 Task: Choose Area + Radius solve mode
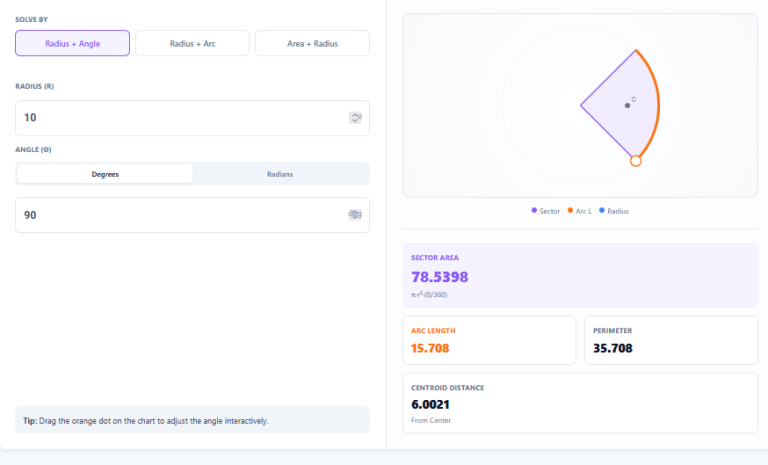[x=312, y=43]
